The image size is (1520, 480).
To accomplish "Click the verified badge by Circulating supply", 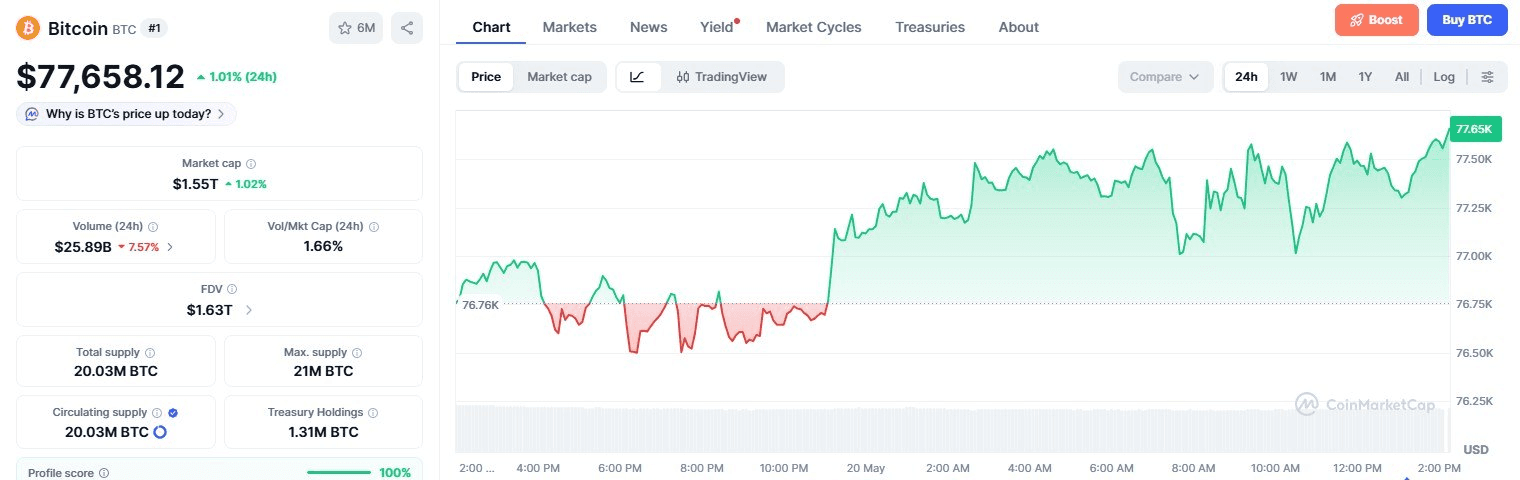I will (x=173, y=412).
